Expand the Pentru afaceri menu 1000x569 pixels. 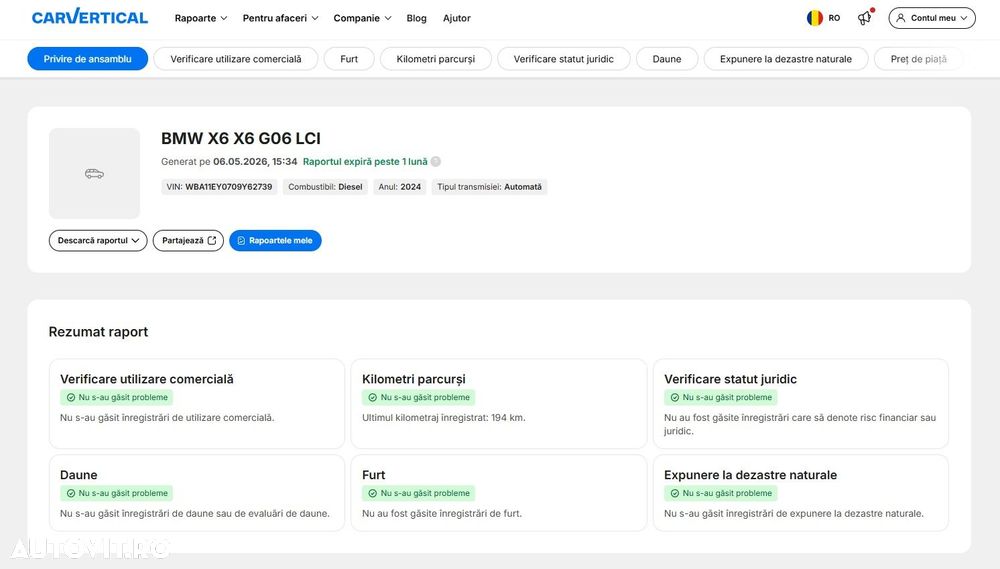[281, 18]
